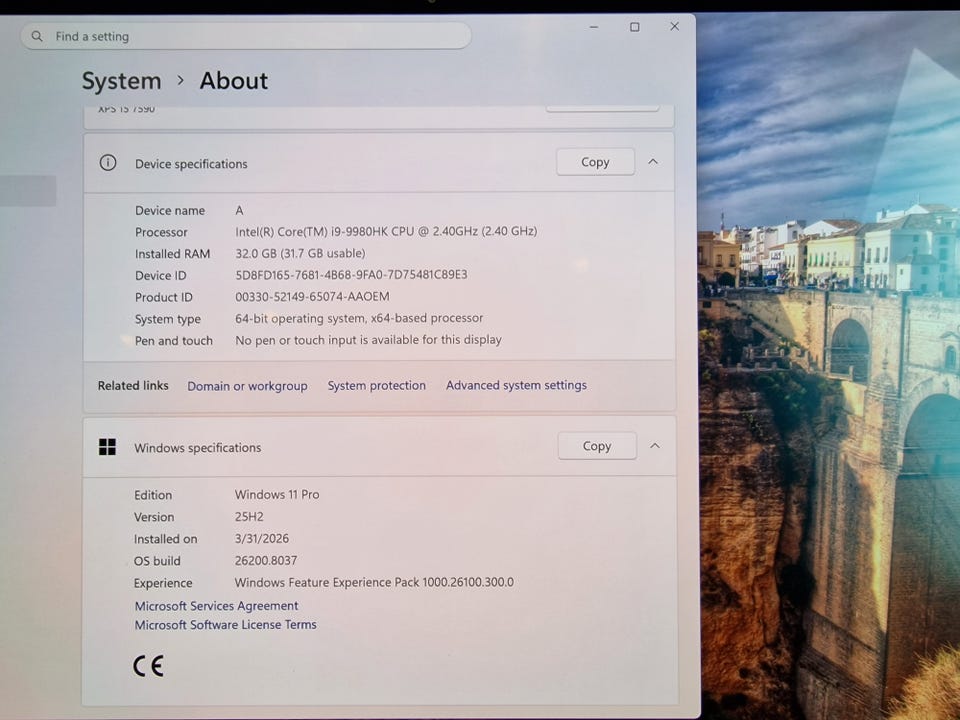Screen dimensions: 960x720
Task: Open Microsoft Services Agreement link
Action: pos(217,606)
